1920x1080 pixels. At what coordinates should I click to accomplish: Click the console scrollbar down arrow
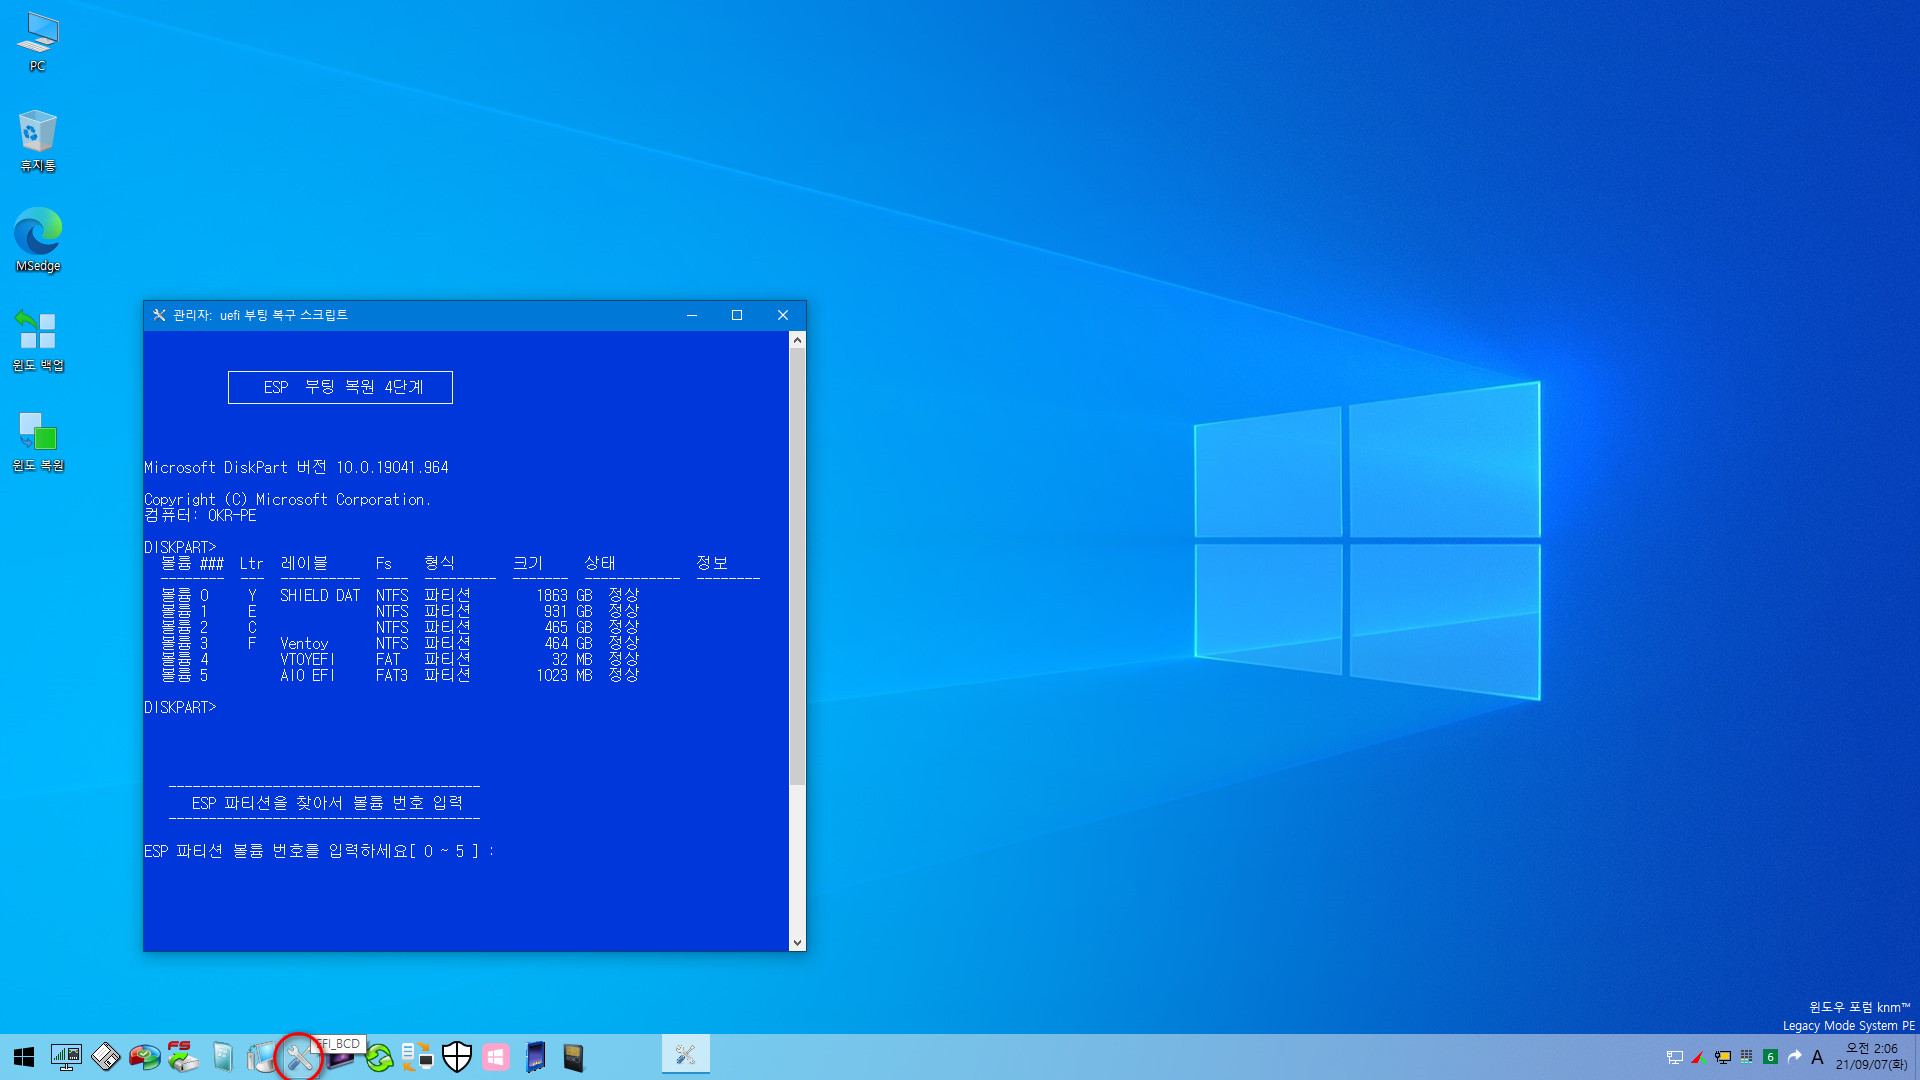click(x=797, y=942)
